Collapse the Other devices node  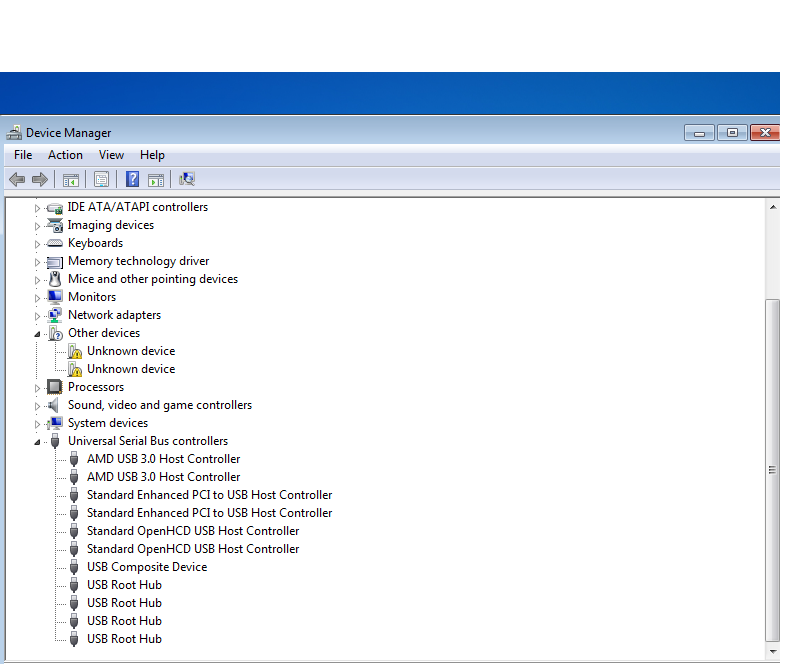tap(37, 334)
